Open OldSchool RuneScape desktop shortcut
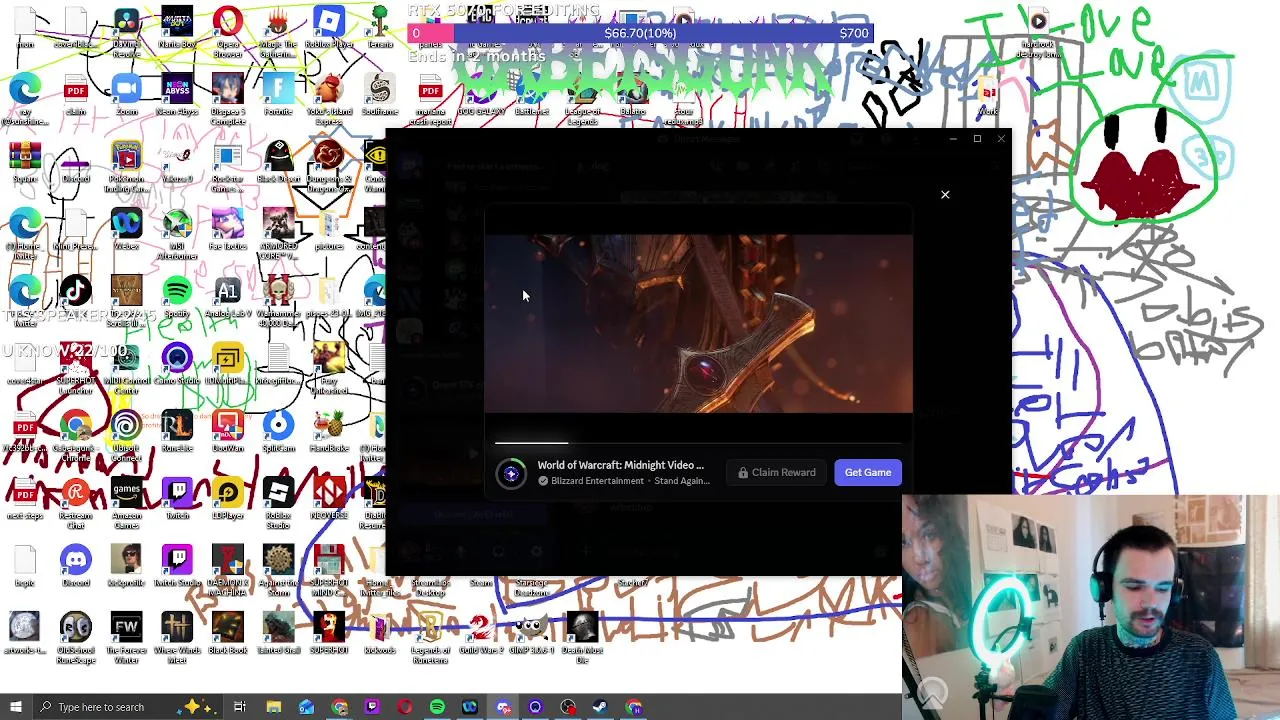This screenshot has width=1280, height=720. tap(75, 636)
